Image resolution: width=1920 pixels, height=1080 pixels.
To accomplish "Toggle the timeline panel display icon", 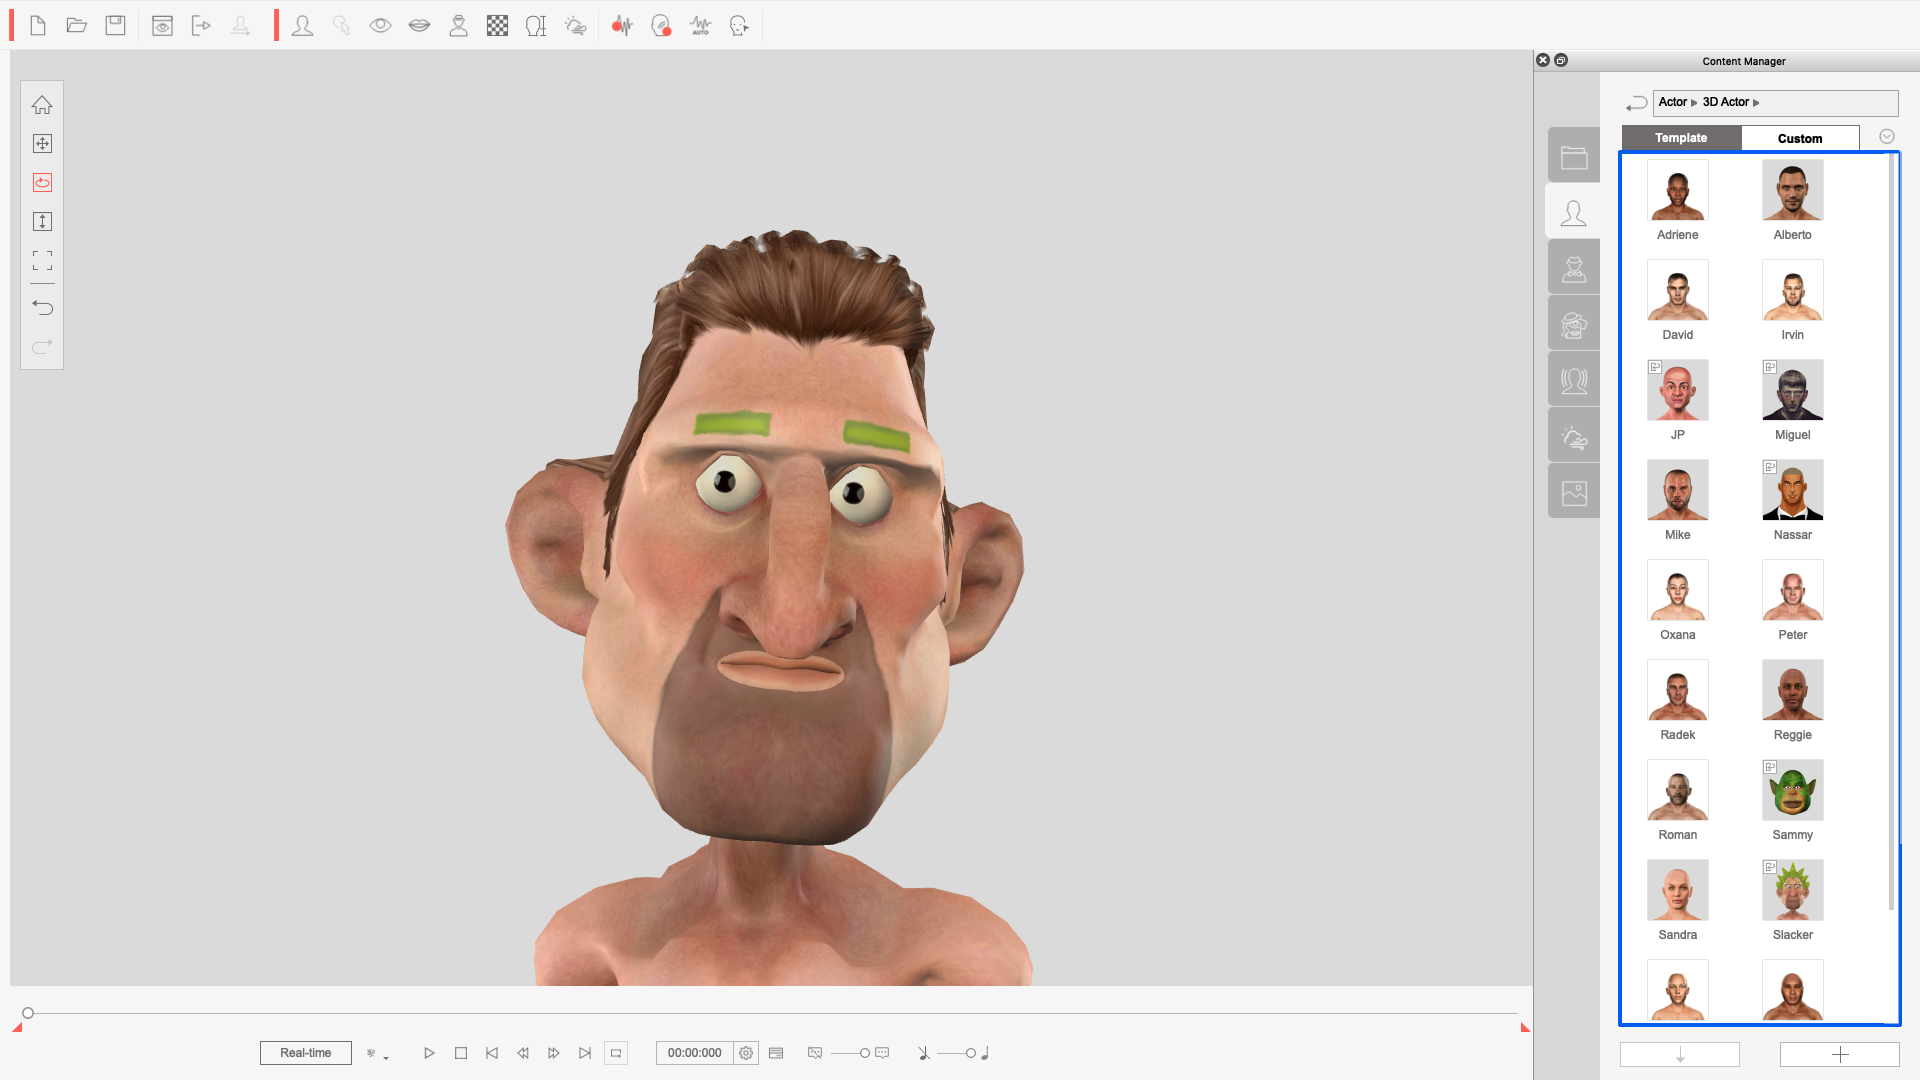I will pyautogui.click(x=776, y=1053).
